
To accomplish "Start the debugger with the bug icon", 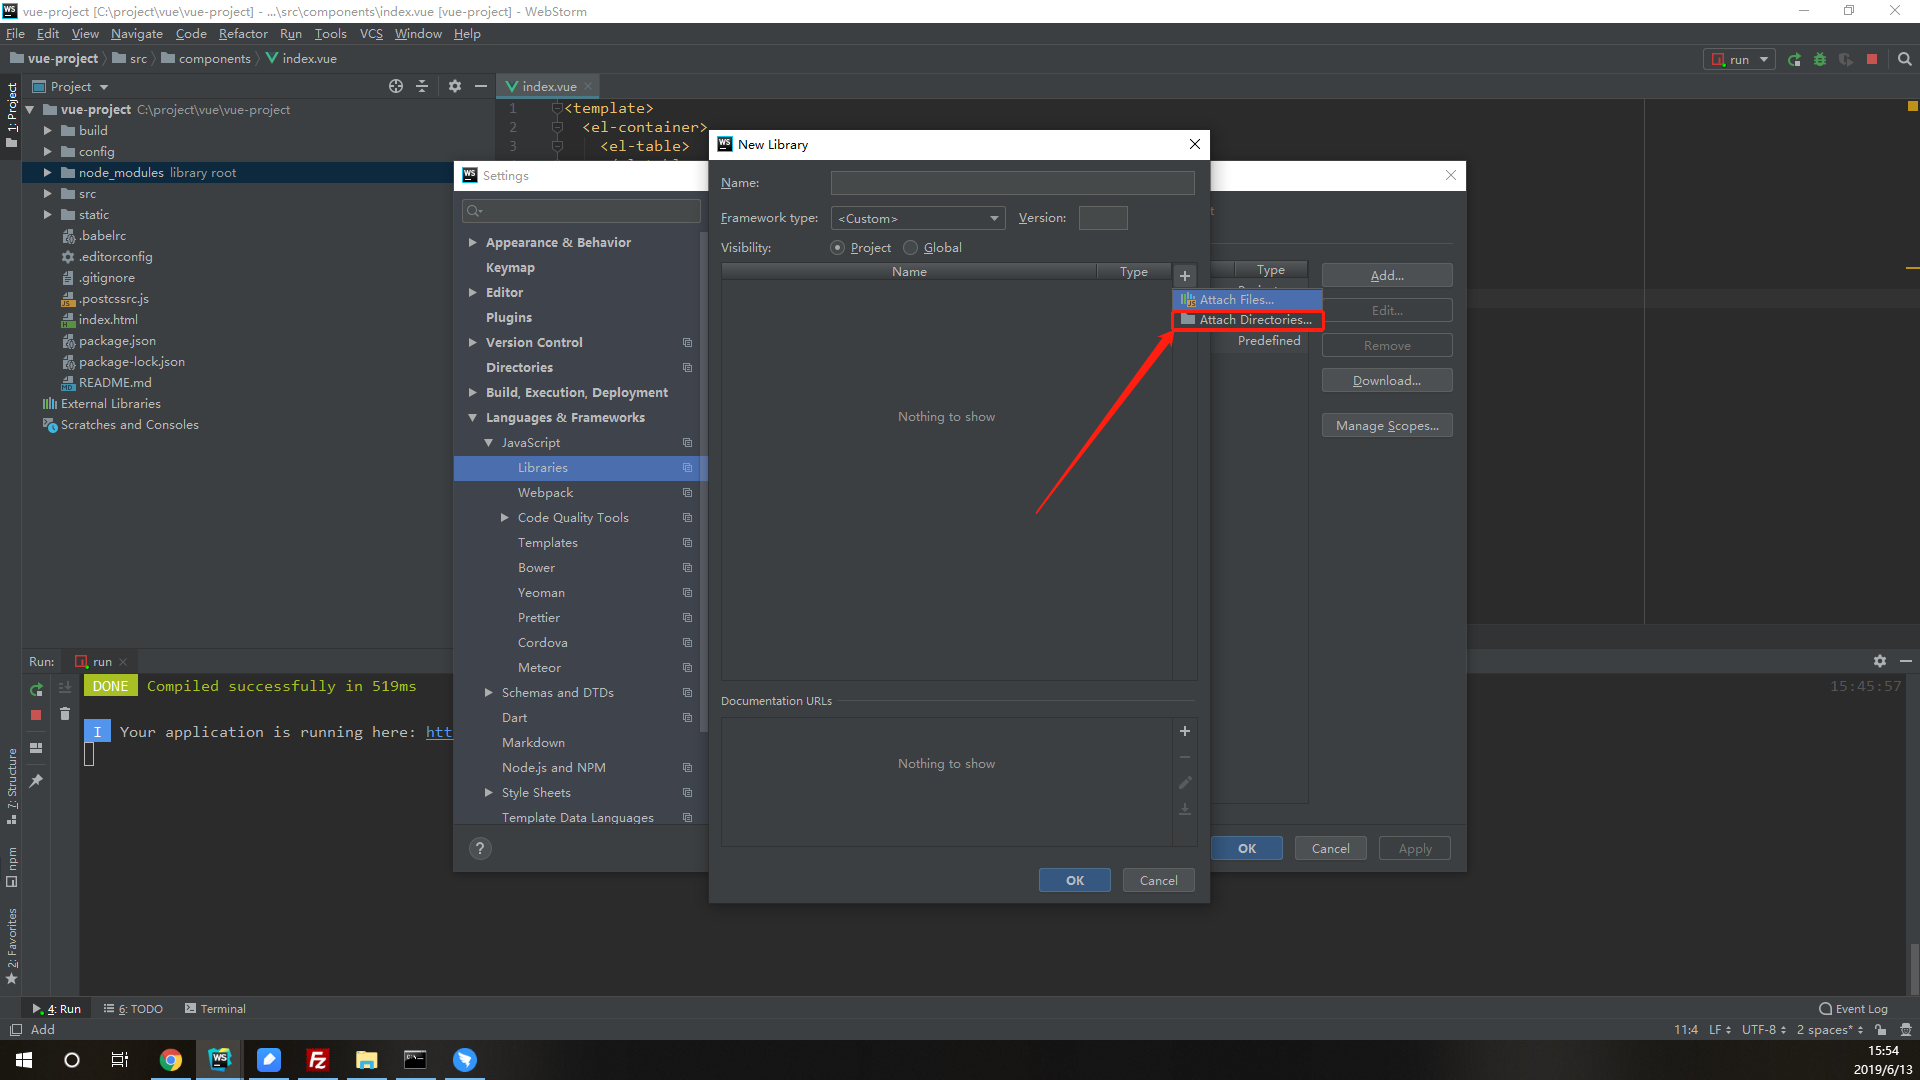I will pyautogui.click(x=1820, y=59).
